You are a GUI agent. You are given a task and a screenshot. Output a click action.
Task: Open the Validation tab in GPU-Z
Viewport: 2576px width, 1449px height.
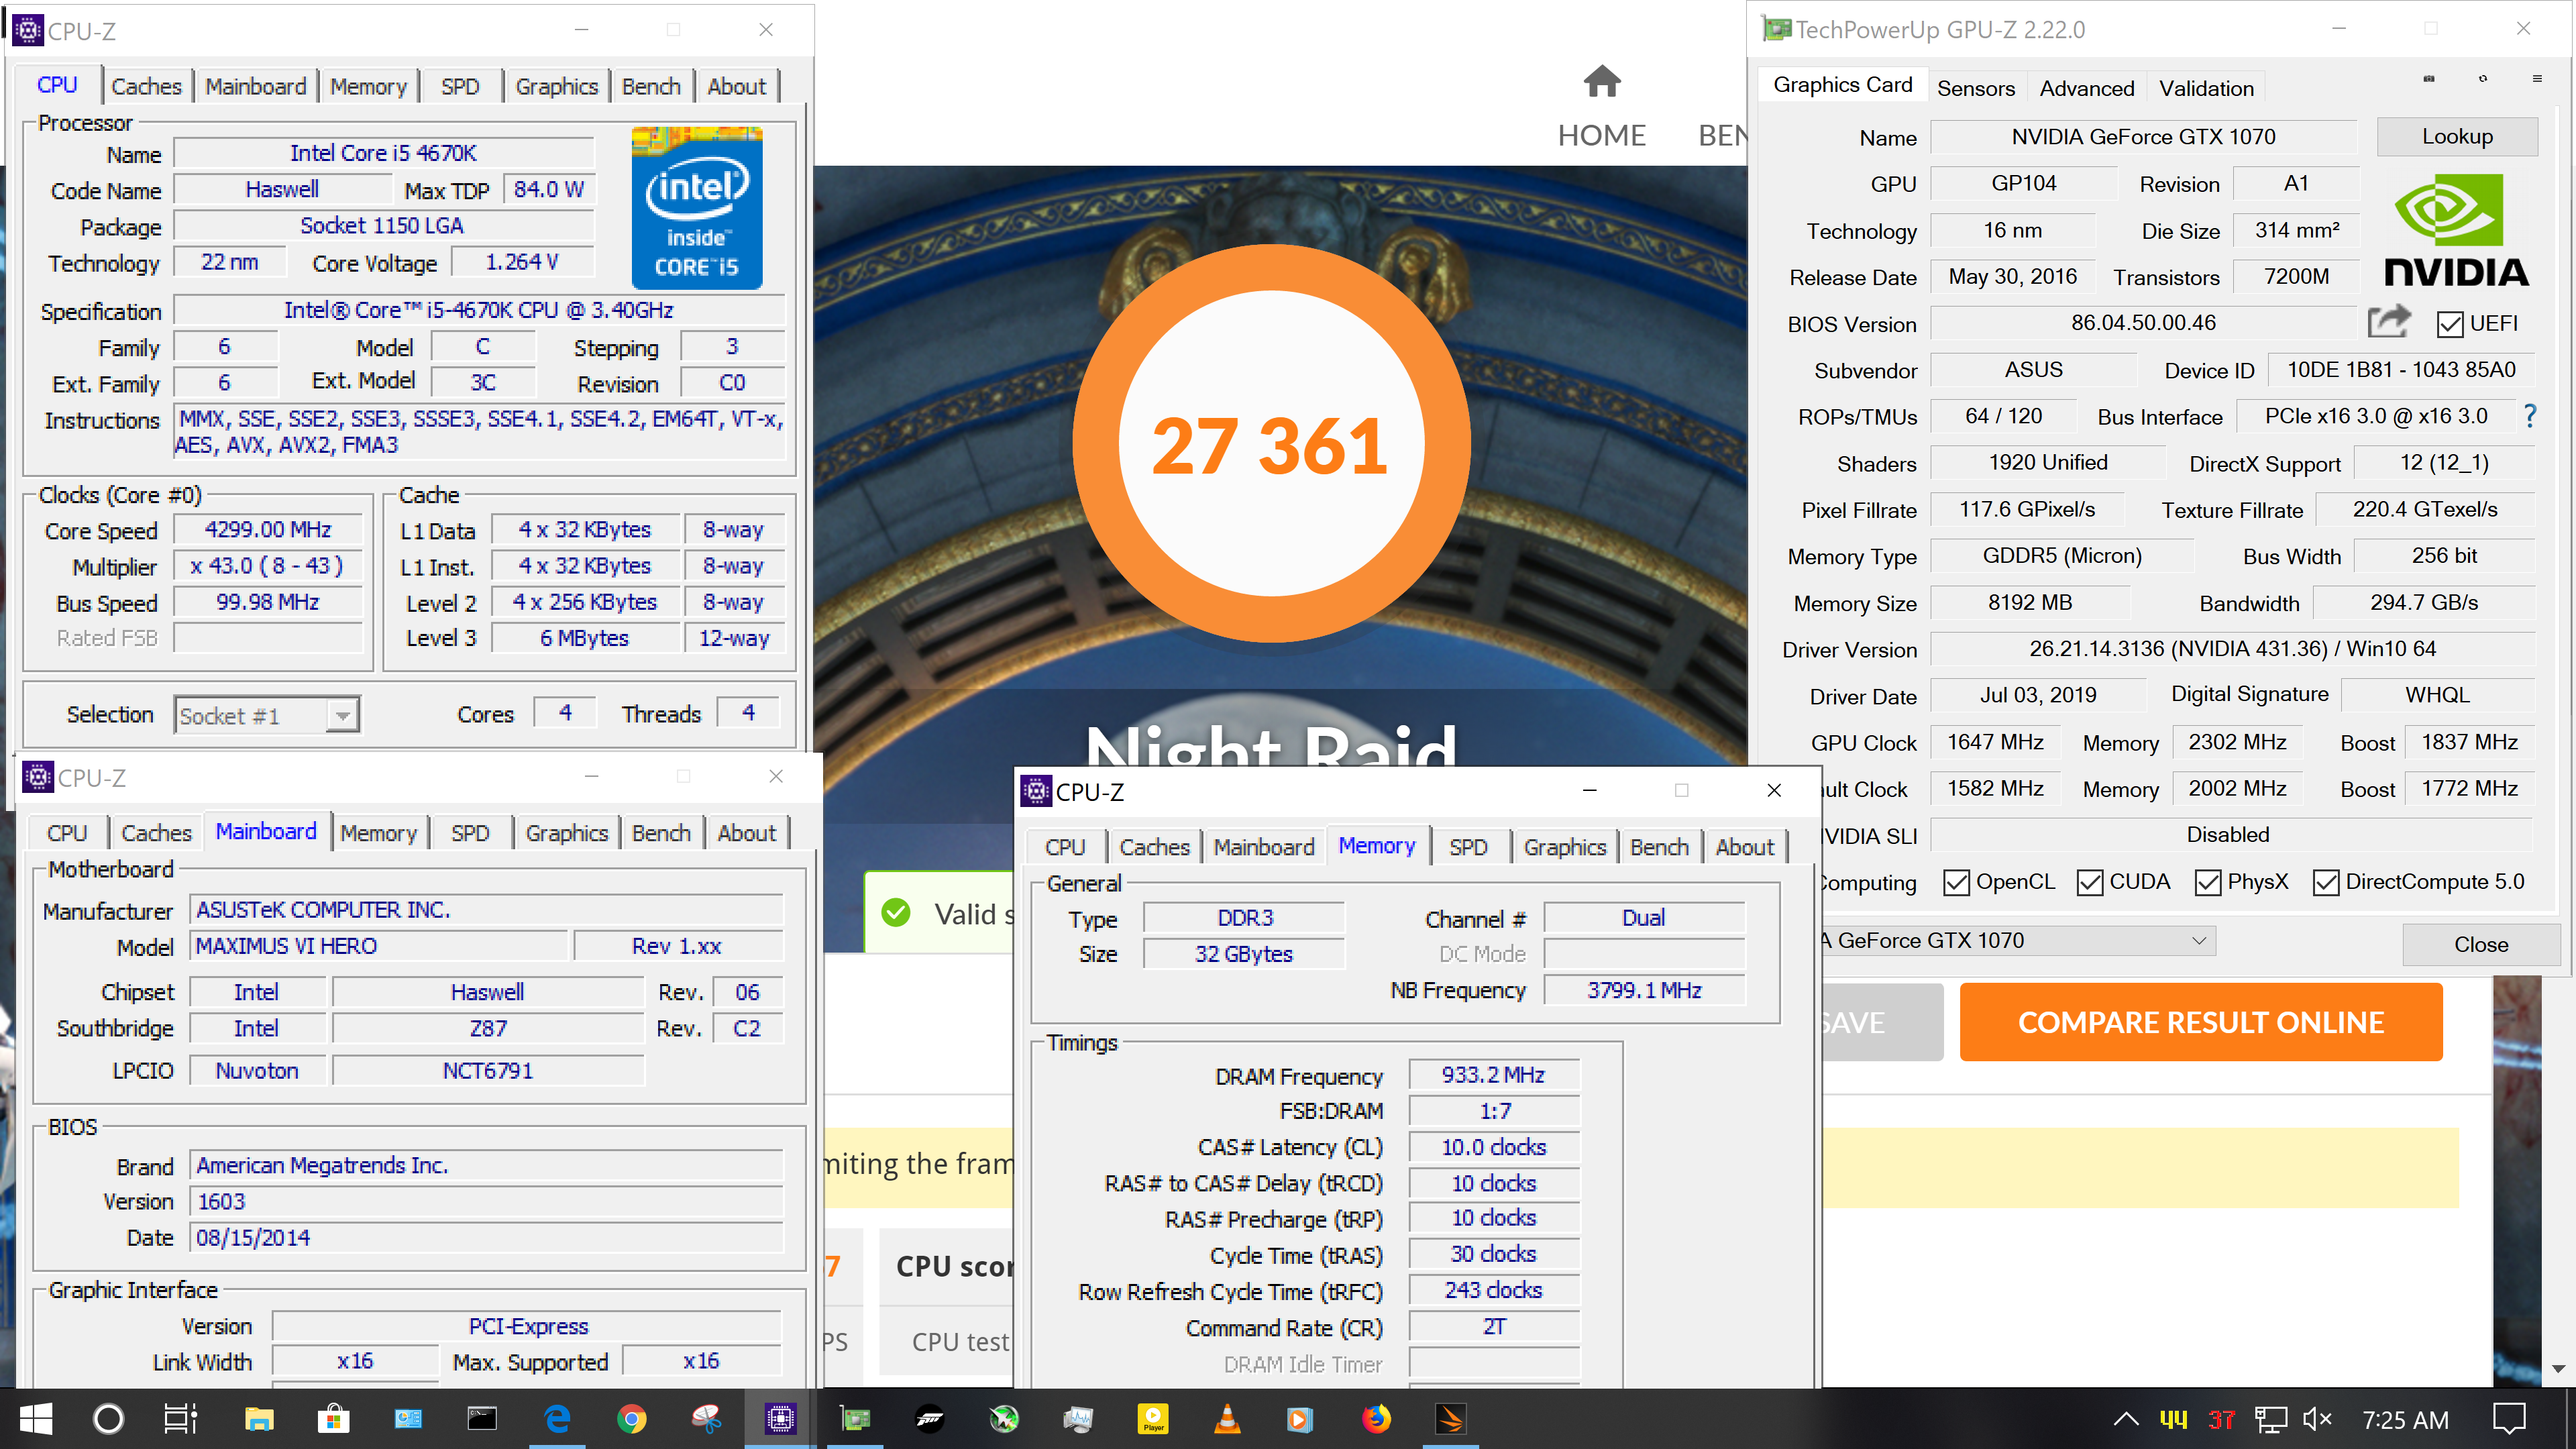(2206, 88)
